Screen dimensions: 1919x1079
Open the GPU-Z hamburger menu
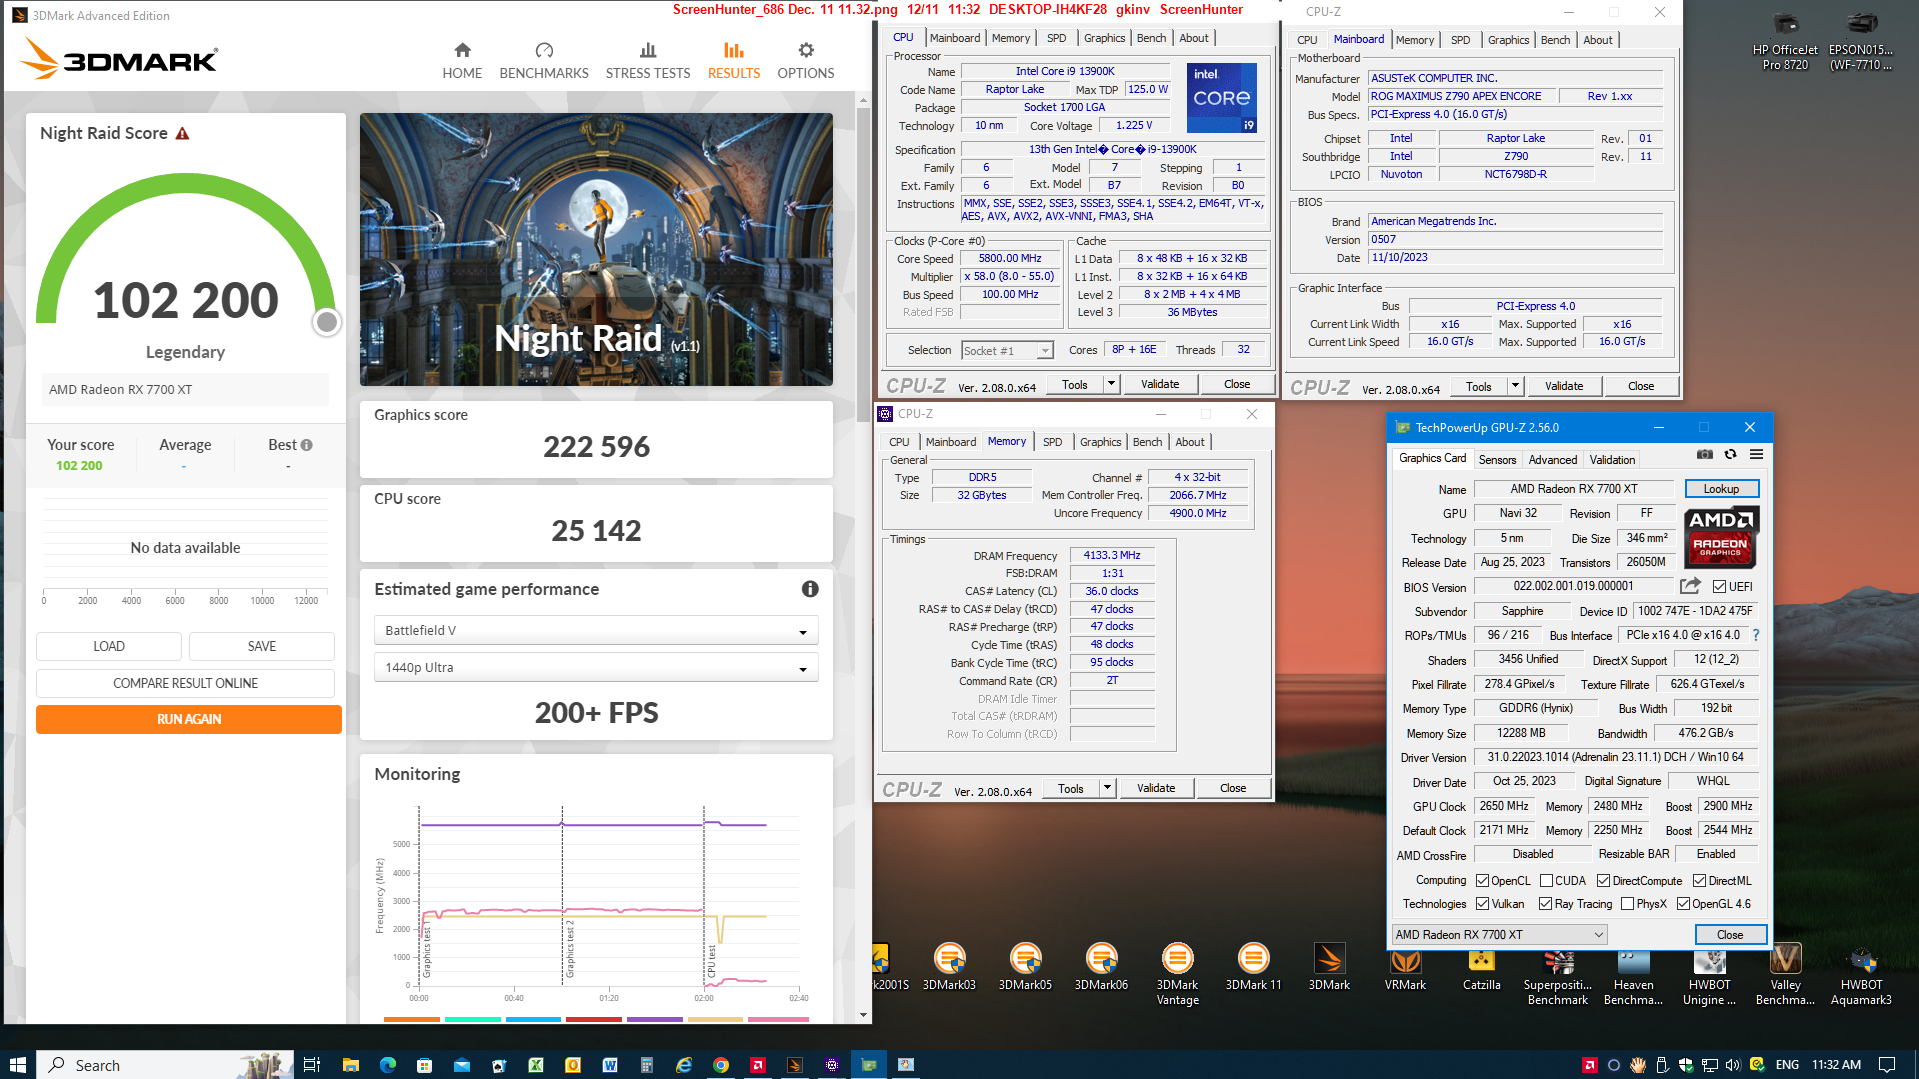(x=1756, y=454)
